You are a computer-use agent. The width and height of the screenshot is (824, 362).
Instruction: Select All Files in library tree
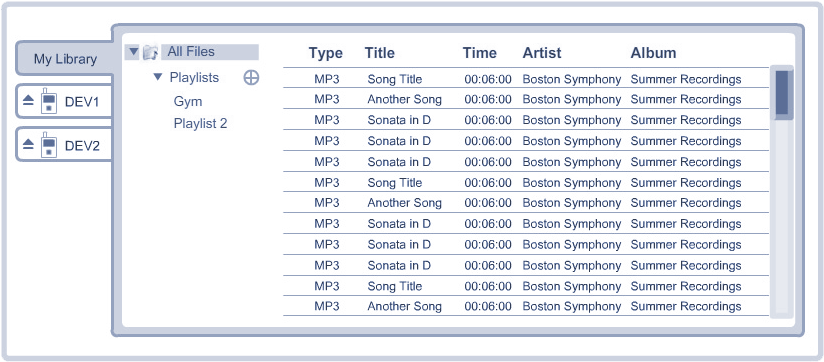click(x=191, y=51)
